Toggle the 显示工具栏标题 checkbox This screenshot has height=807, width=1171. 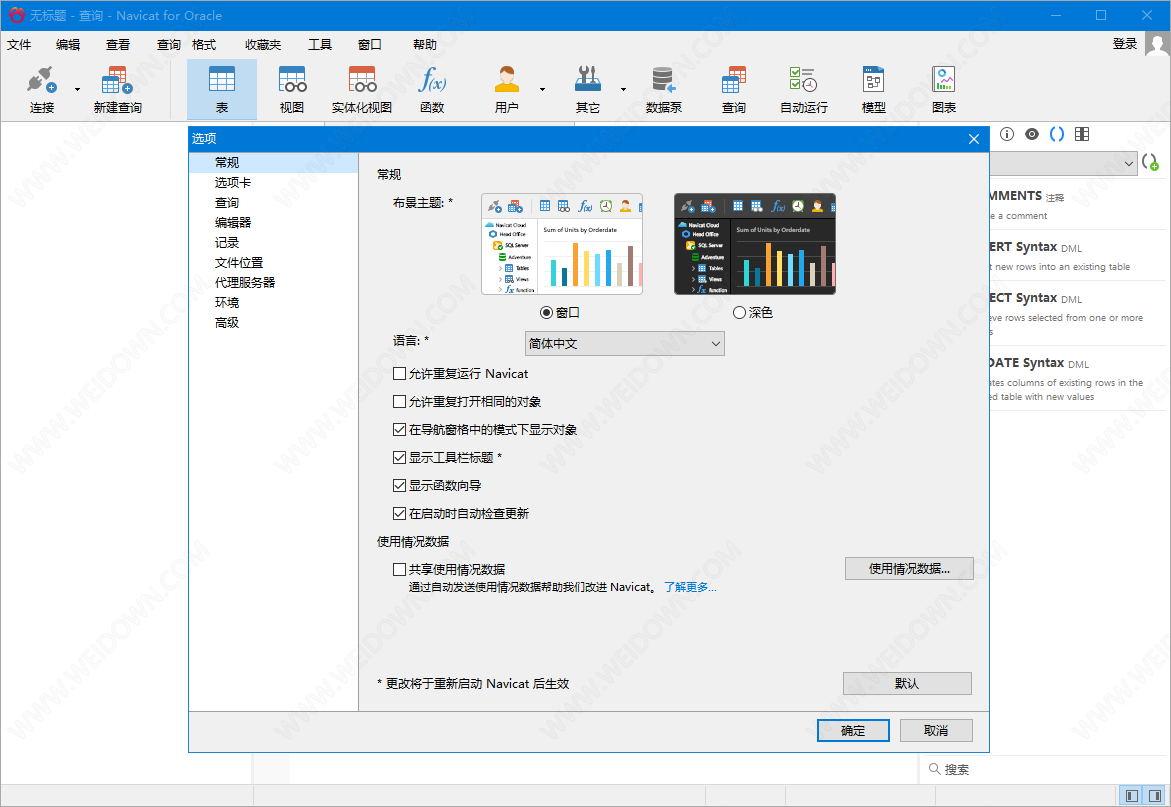400,458
